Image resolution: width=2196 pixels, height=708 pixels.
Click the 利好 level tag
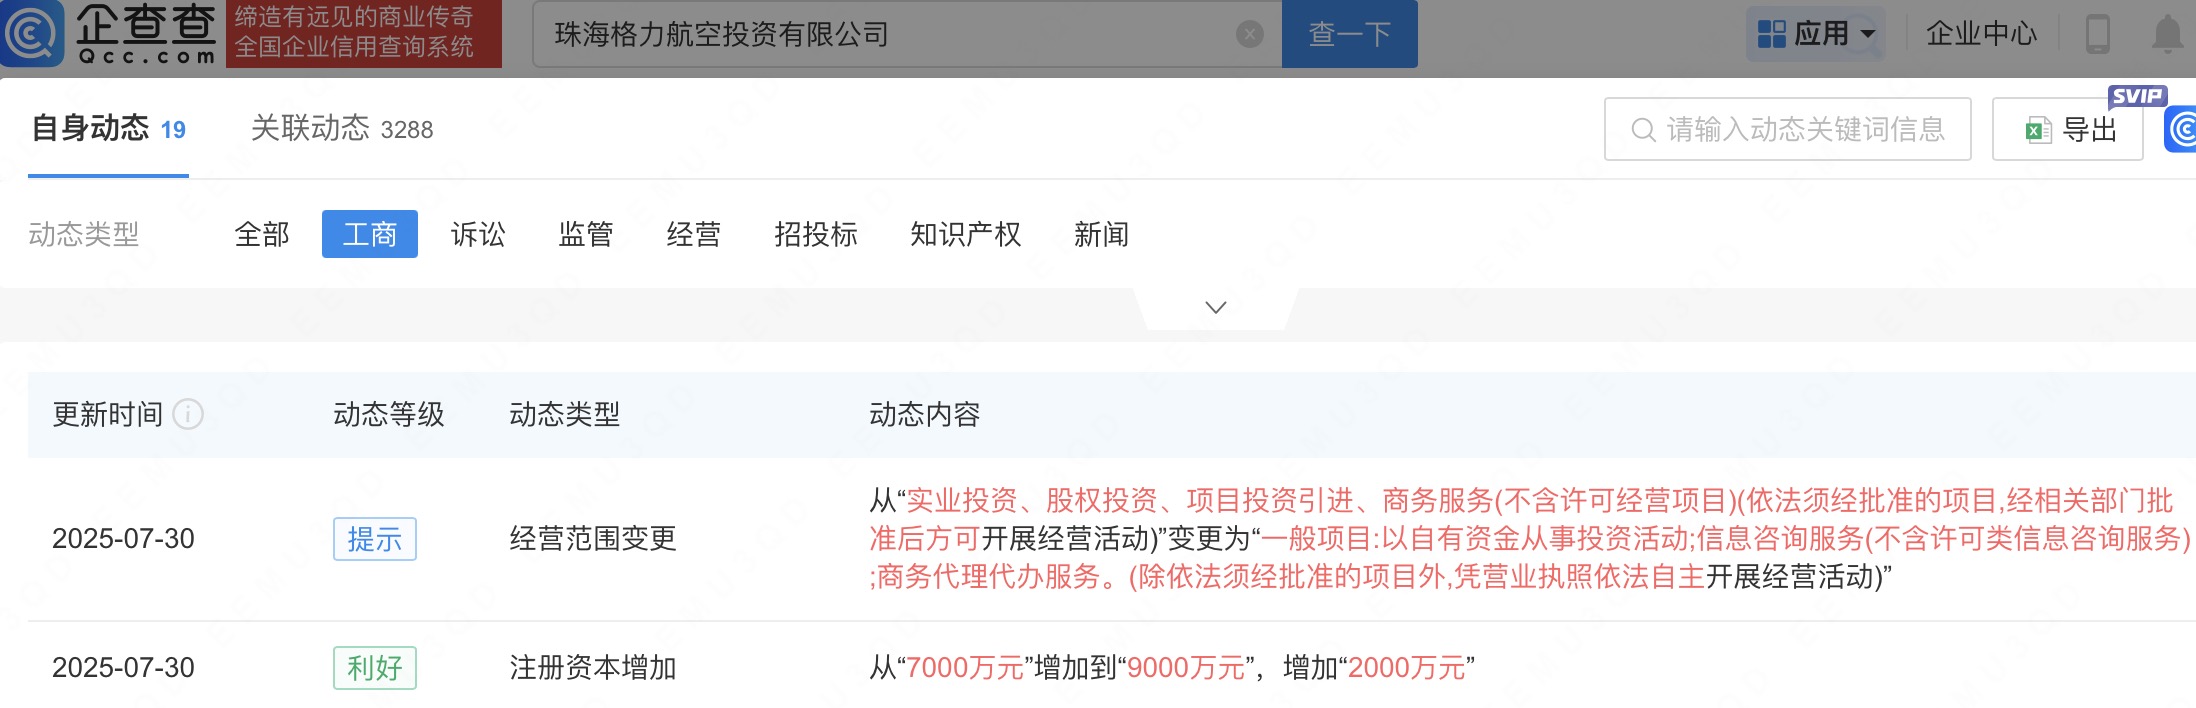click(375, 668)
